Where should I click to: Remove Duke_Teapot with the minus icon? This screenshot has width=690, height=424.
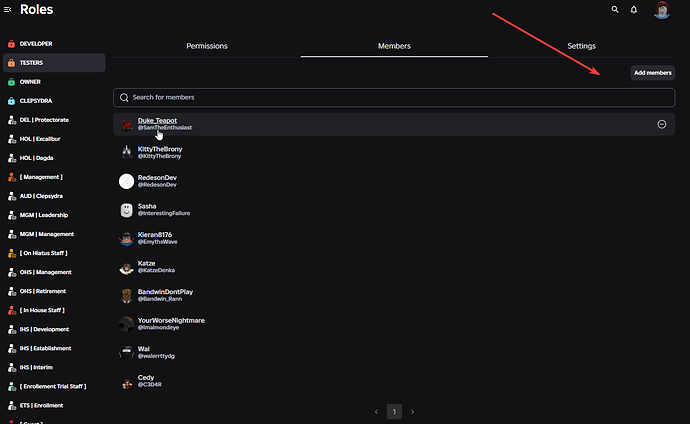(661, 124)
